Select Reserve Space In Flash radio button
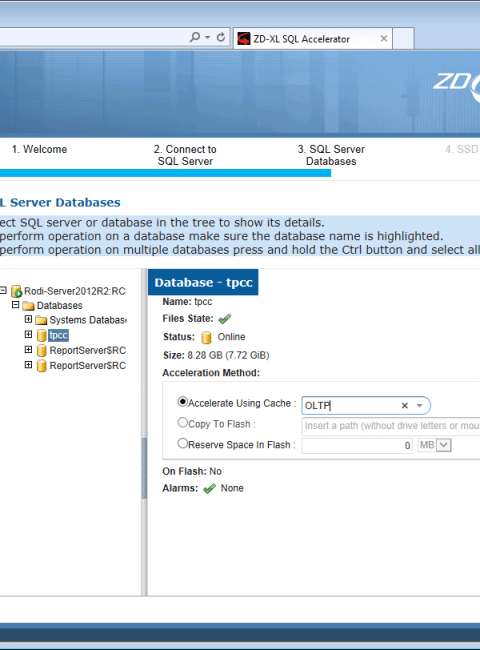480x650 pixels. click(x=182, y=443)
